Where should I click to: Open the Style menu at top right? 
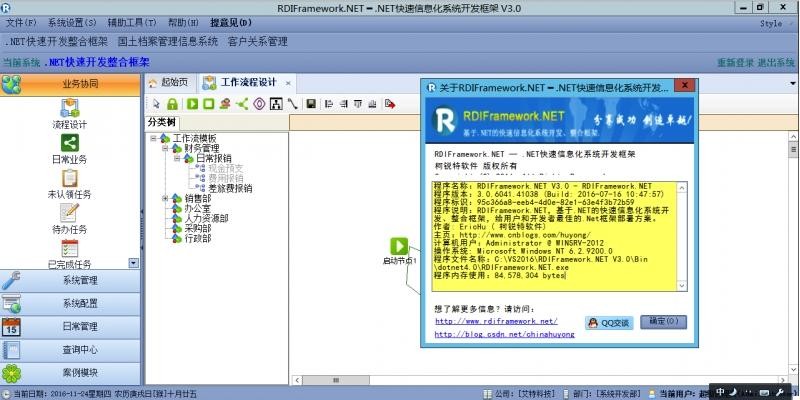[x=770, y=23]
